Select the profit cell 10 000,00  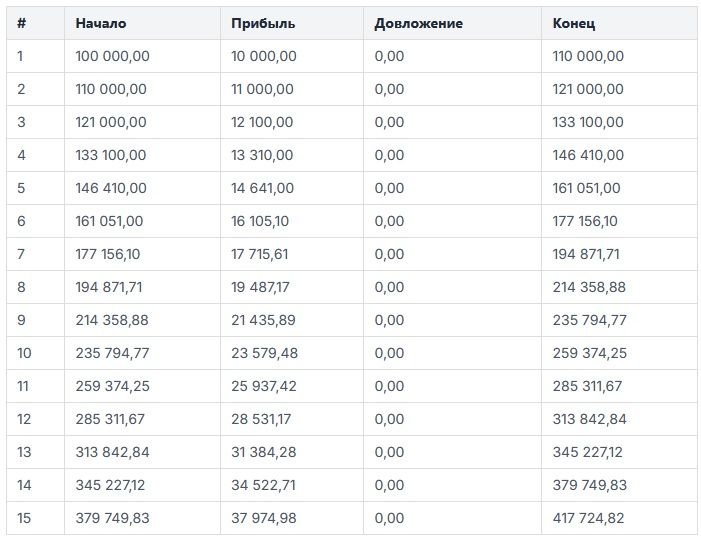pyautogui.click(x=263, y=56)
